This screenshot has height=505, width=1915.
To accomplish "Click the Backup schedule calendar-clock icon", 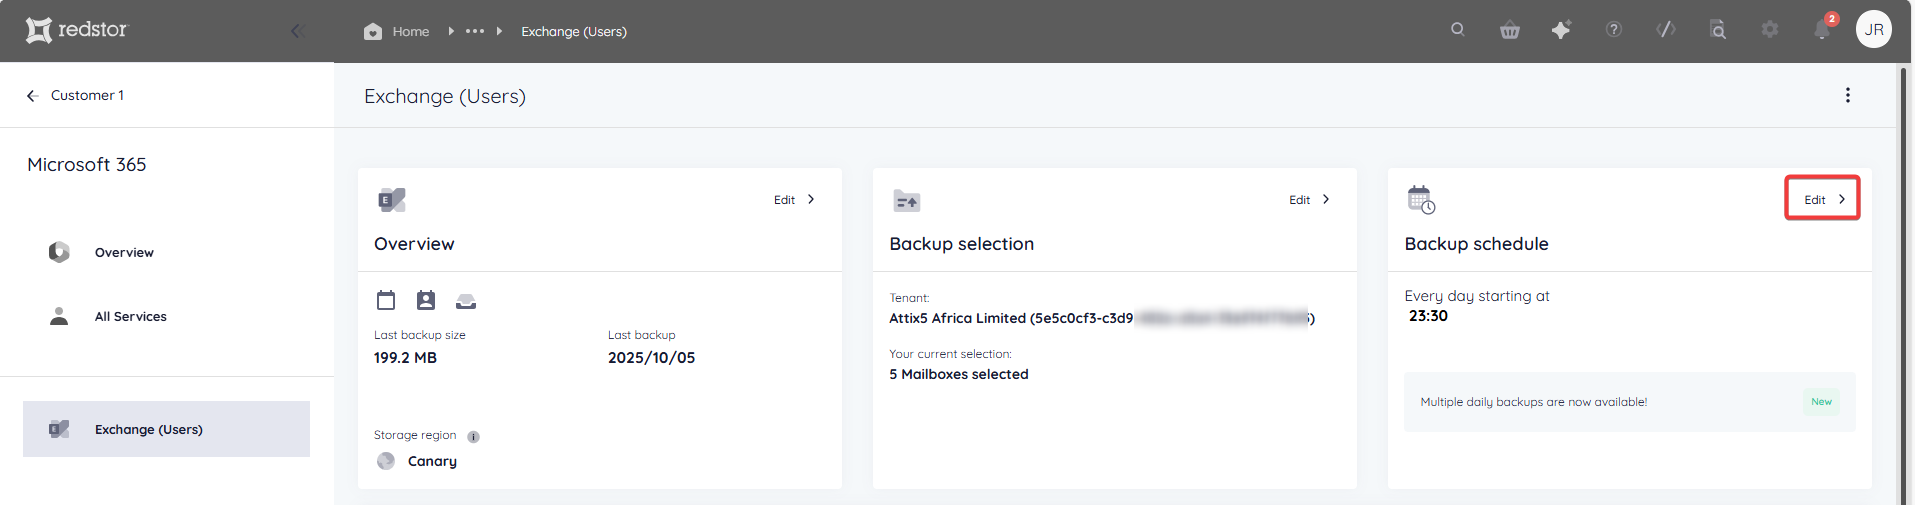I will (1421, 199).
